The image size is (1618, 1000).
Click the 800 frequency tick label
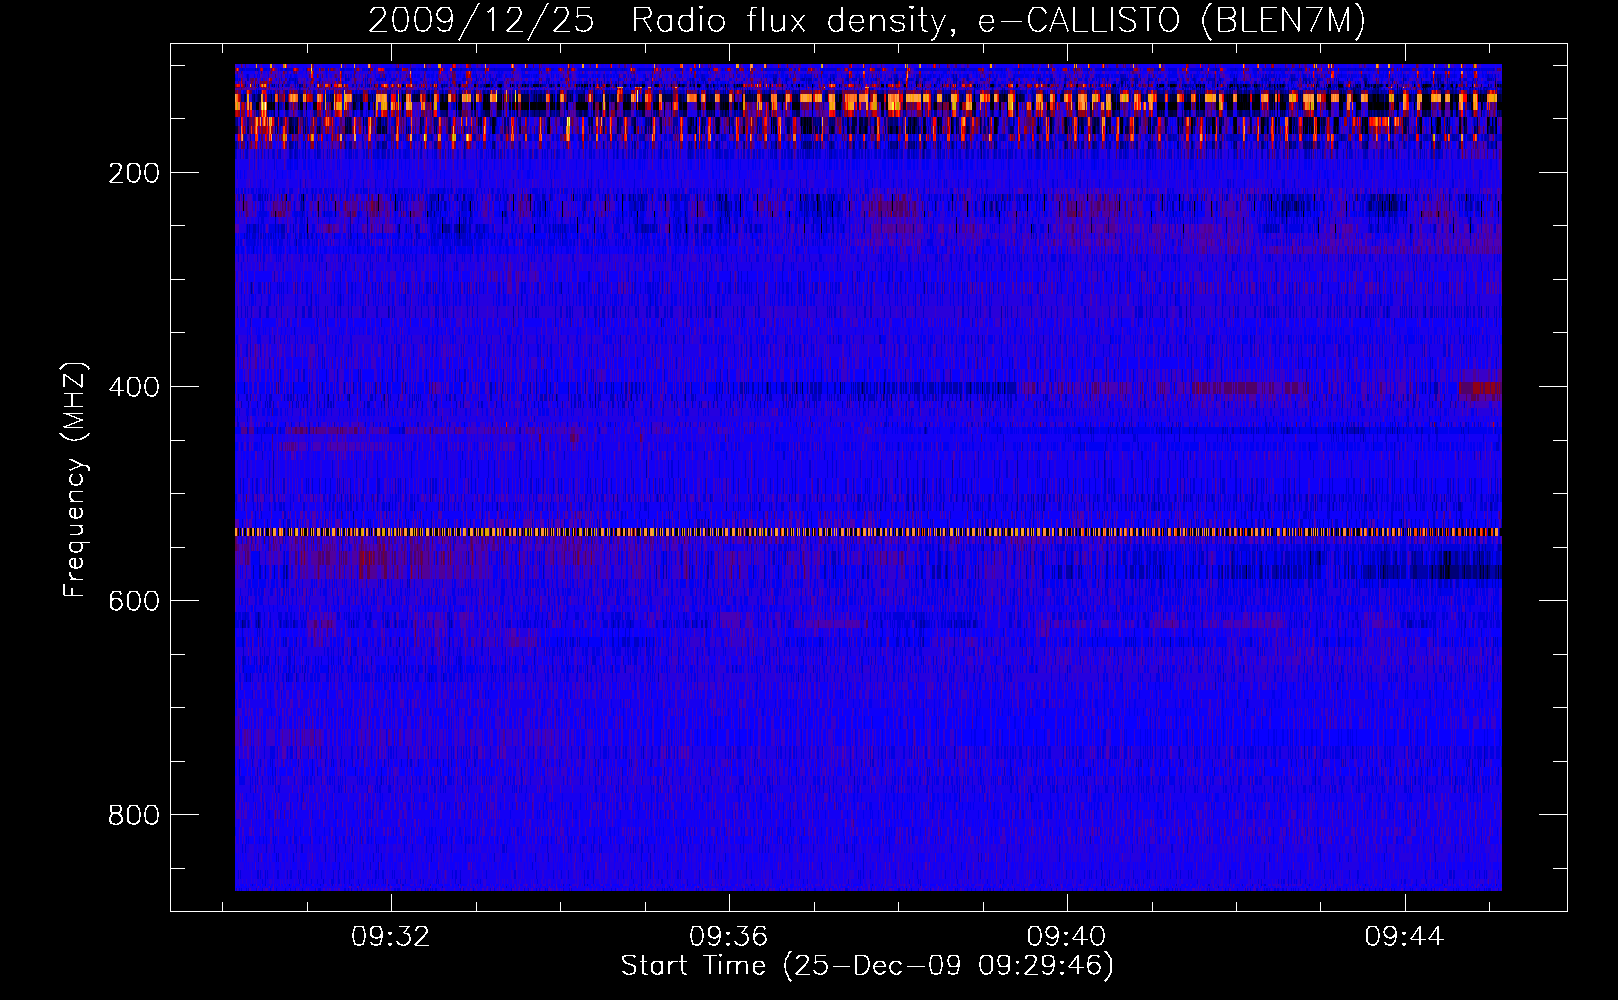(134, 815)
